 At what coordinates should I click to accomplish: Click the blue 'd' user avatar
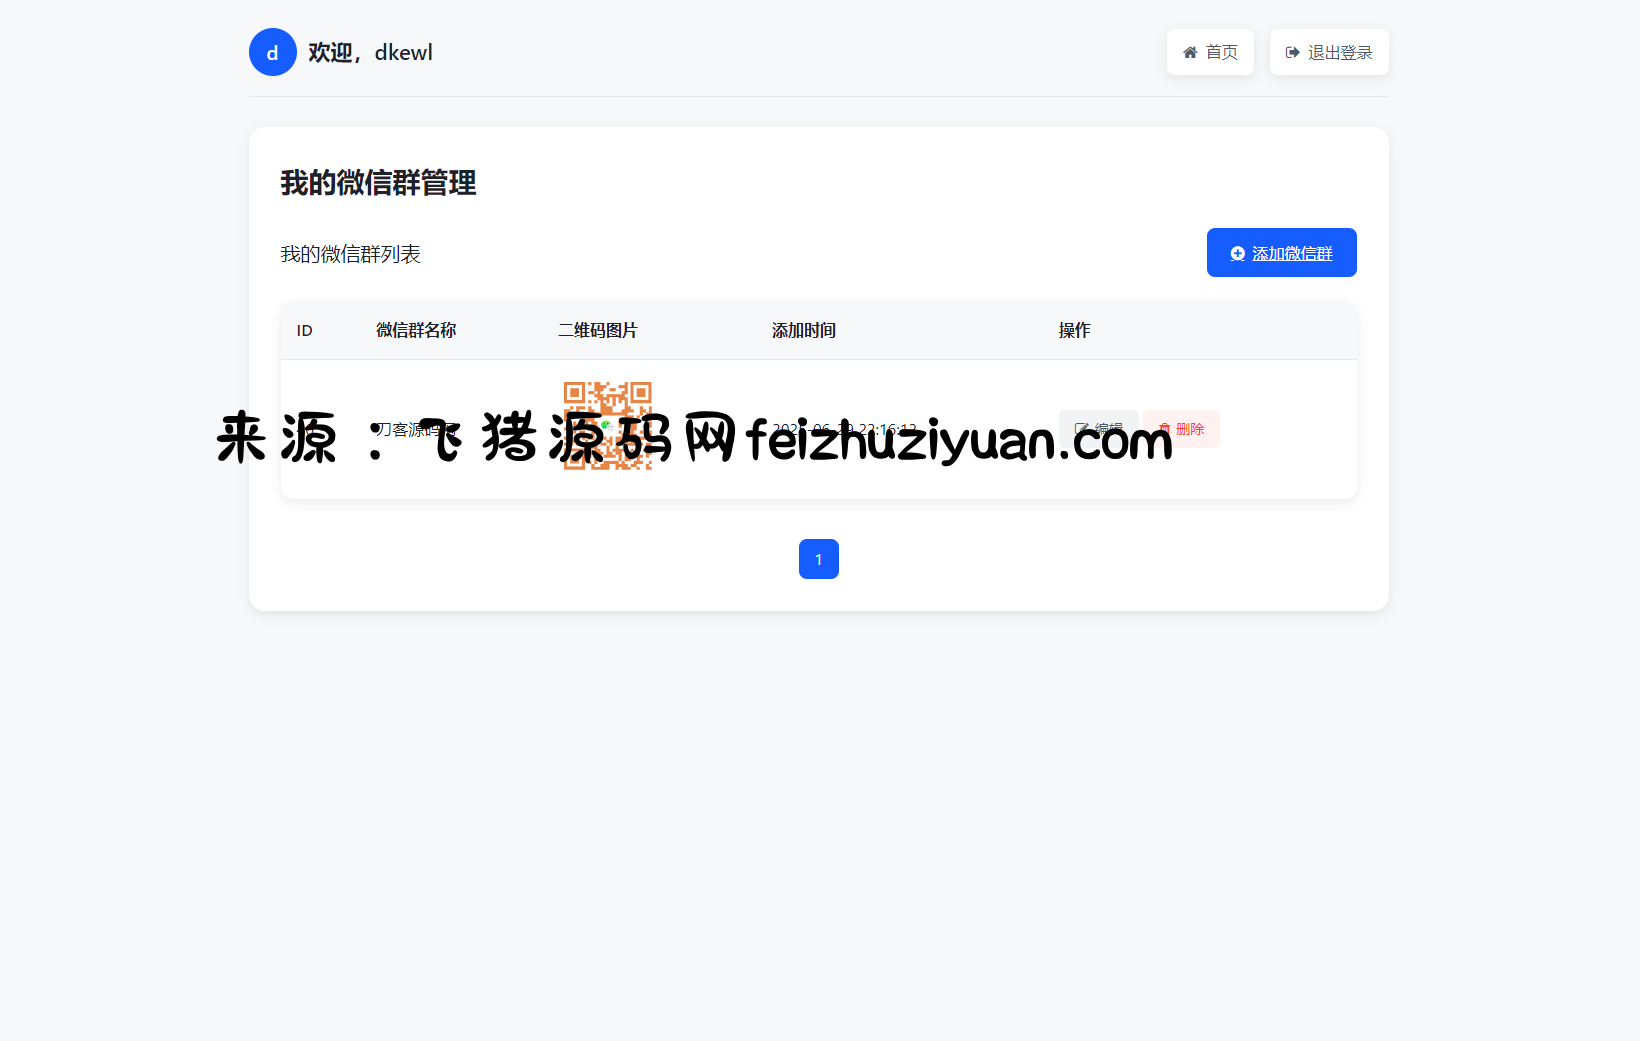[272, 52]
